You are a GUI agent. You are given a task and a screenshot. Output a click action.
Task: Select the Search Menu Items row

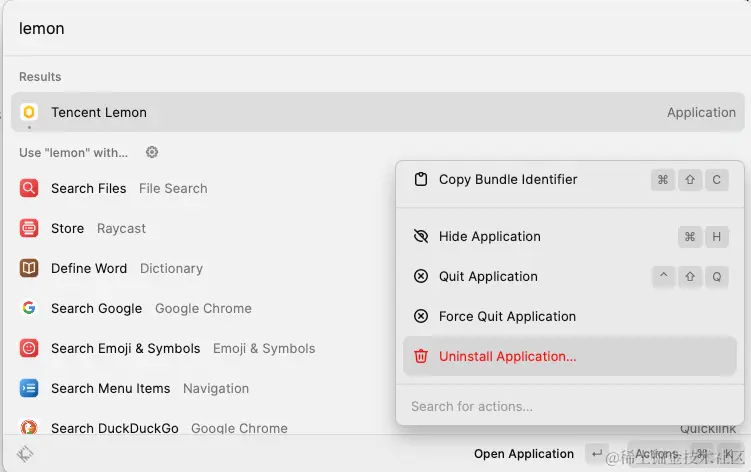coord(201,388)
